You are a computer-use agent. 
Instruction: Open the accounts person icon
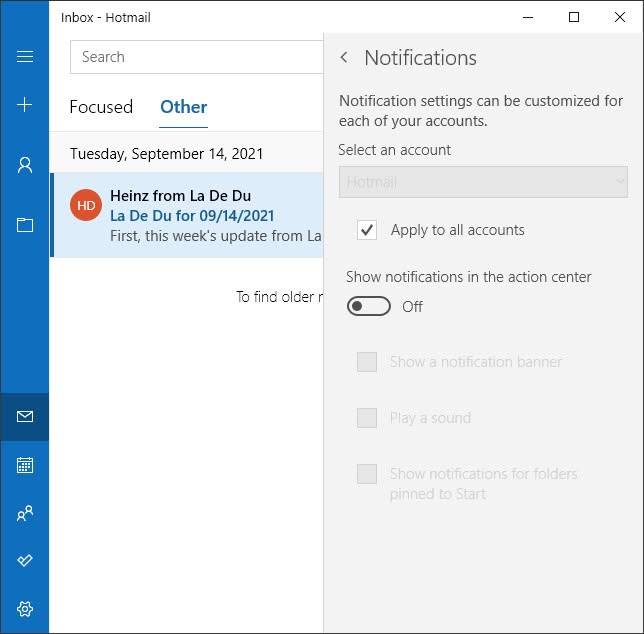coord(25,165)
